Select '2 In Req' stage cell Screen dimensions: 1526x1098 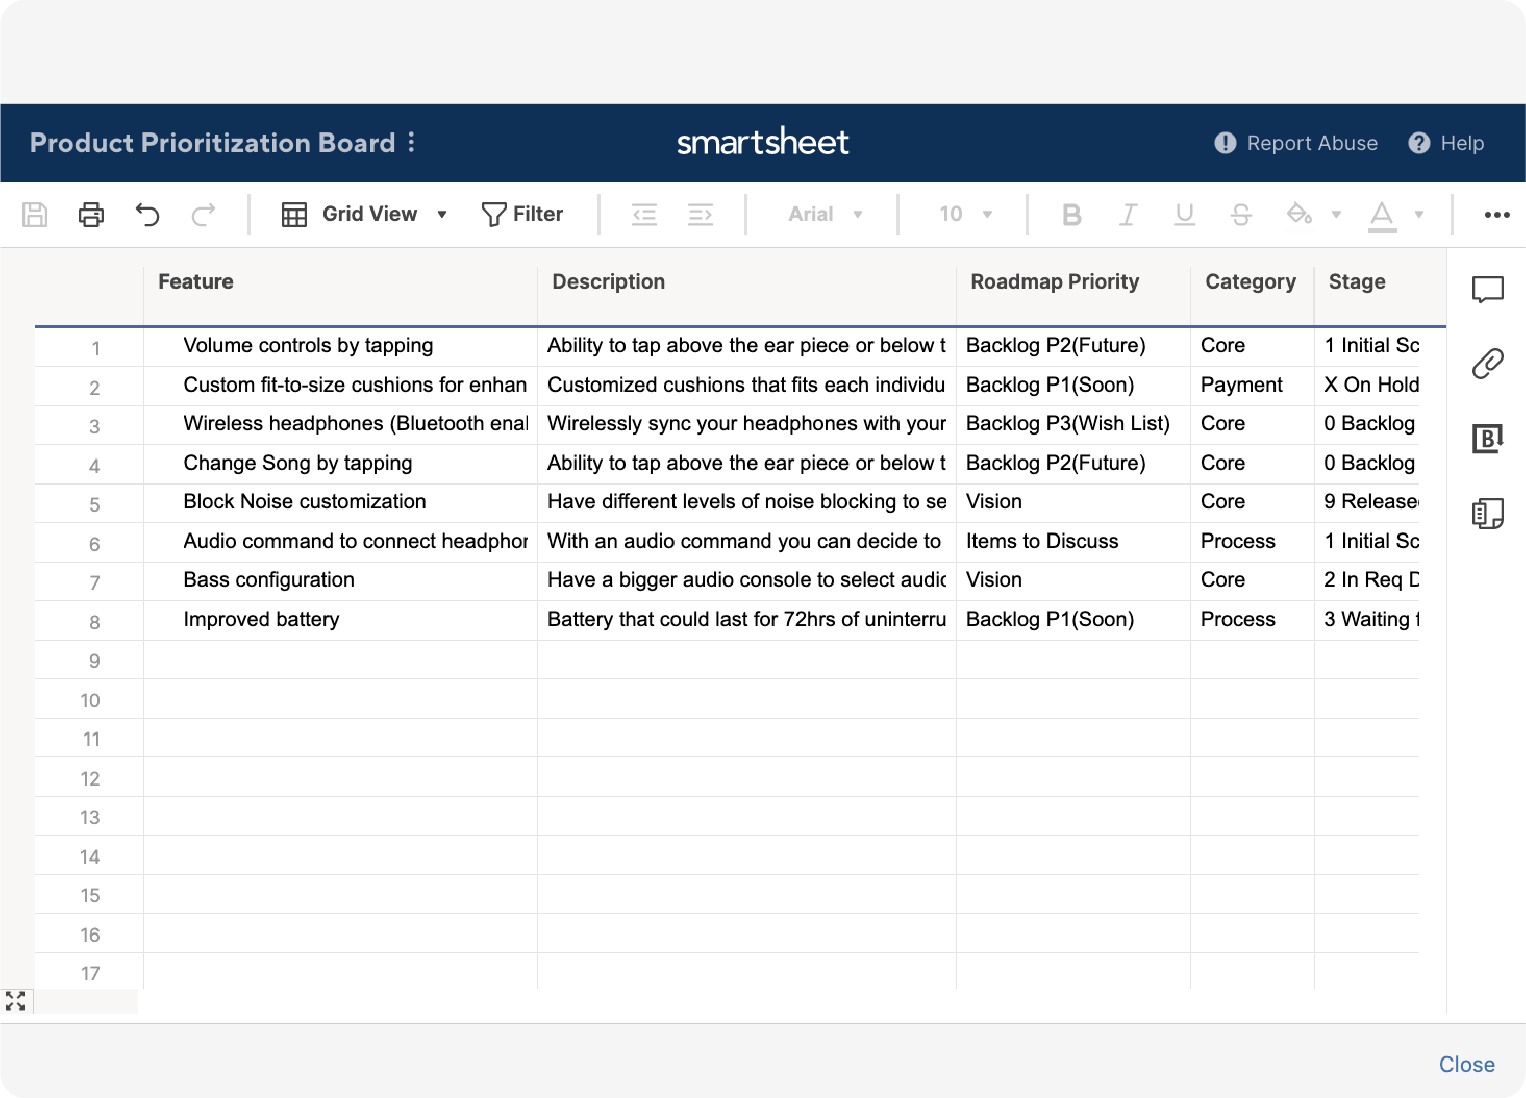[1367, 580]
